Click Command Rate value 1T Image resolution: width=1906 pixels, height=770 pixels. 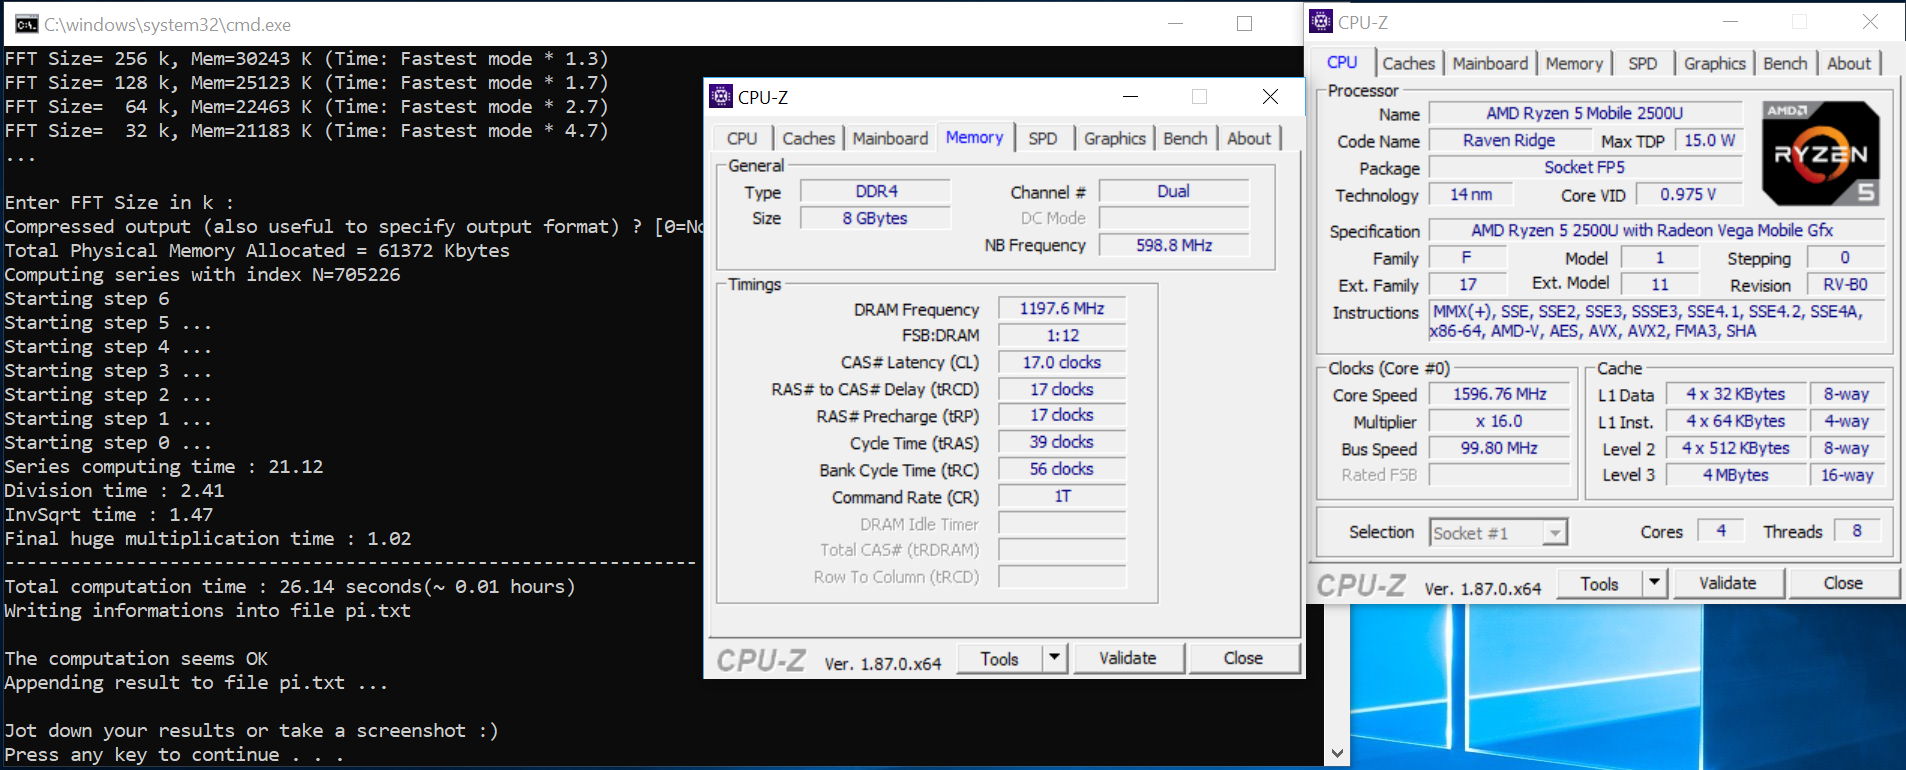tap(1062, 496)
